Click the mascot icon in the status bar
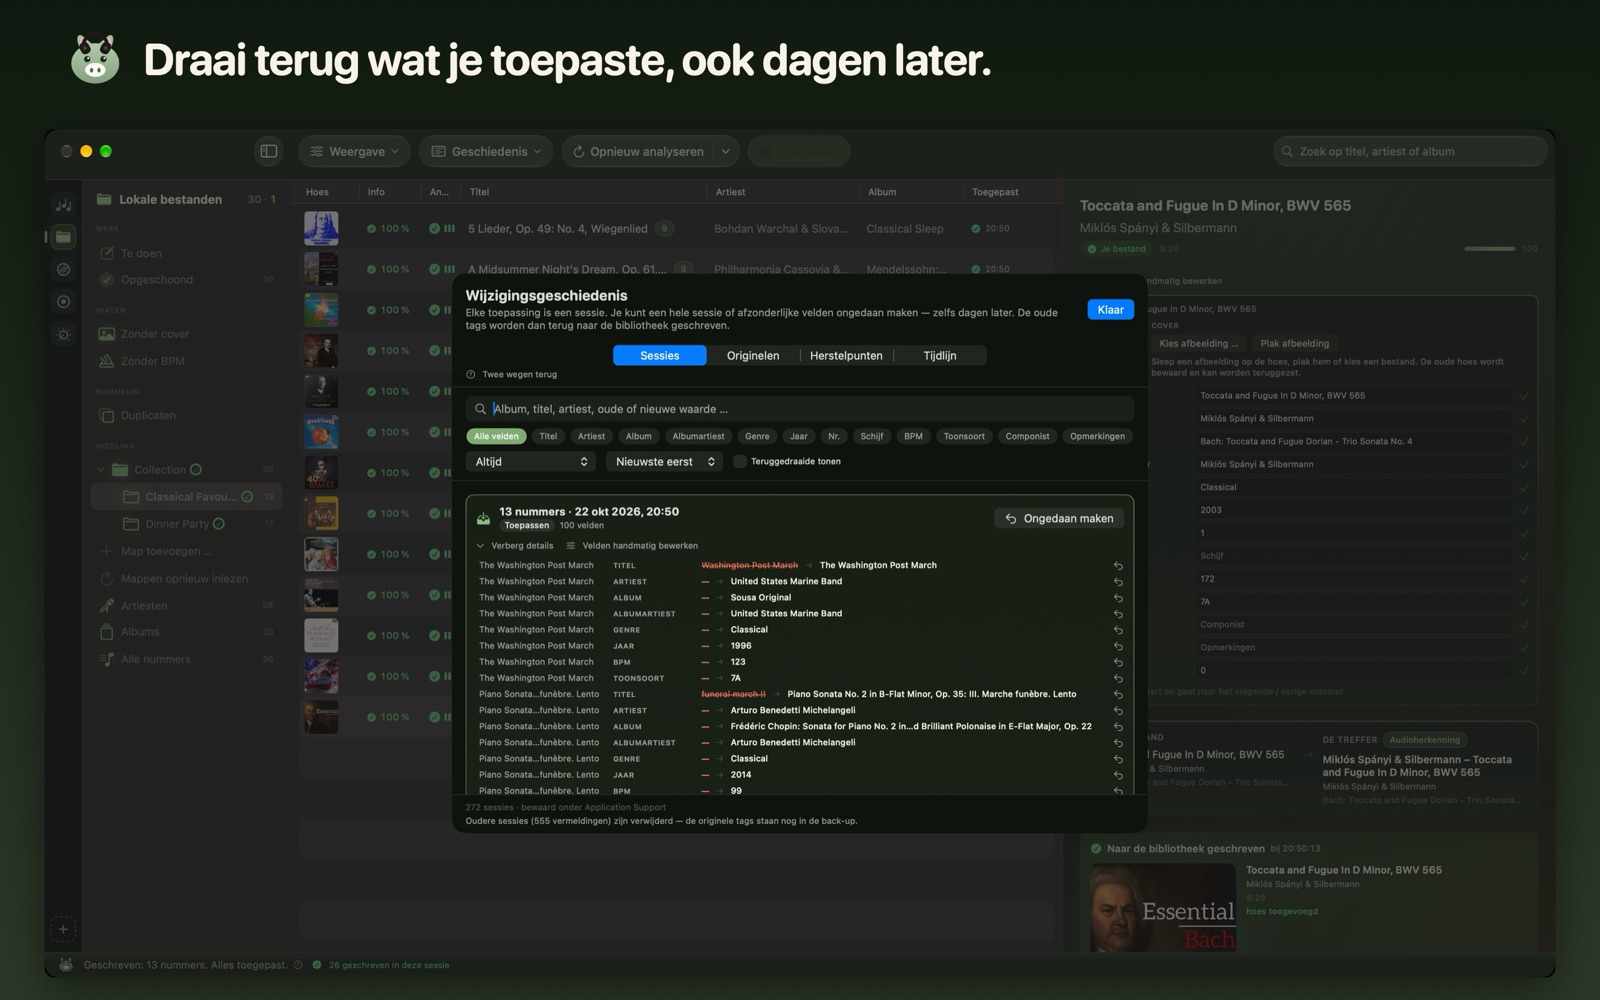The image size is (1600, 1000). 66,965
